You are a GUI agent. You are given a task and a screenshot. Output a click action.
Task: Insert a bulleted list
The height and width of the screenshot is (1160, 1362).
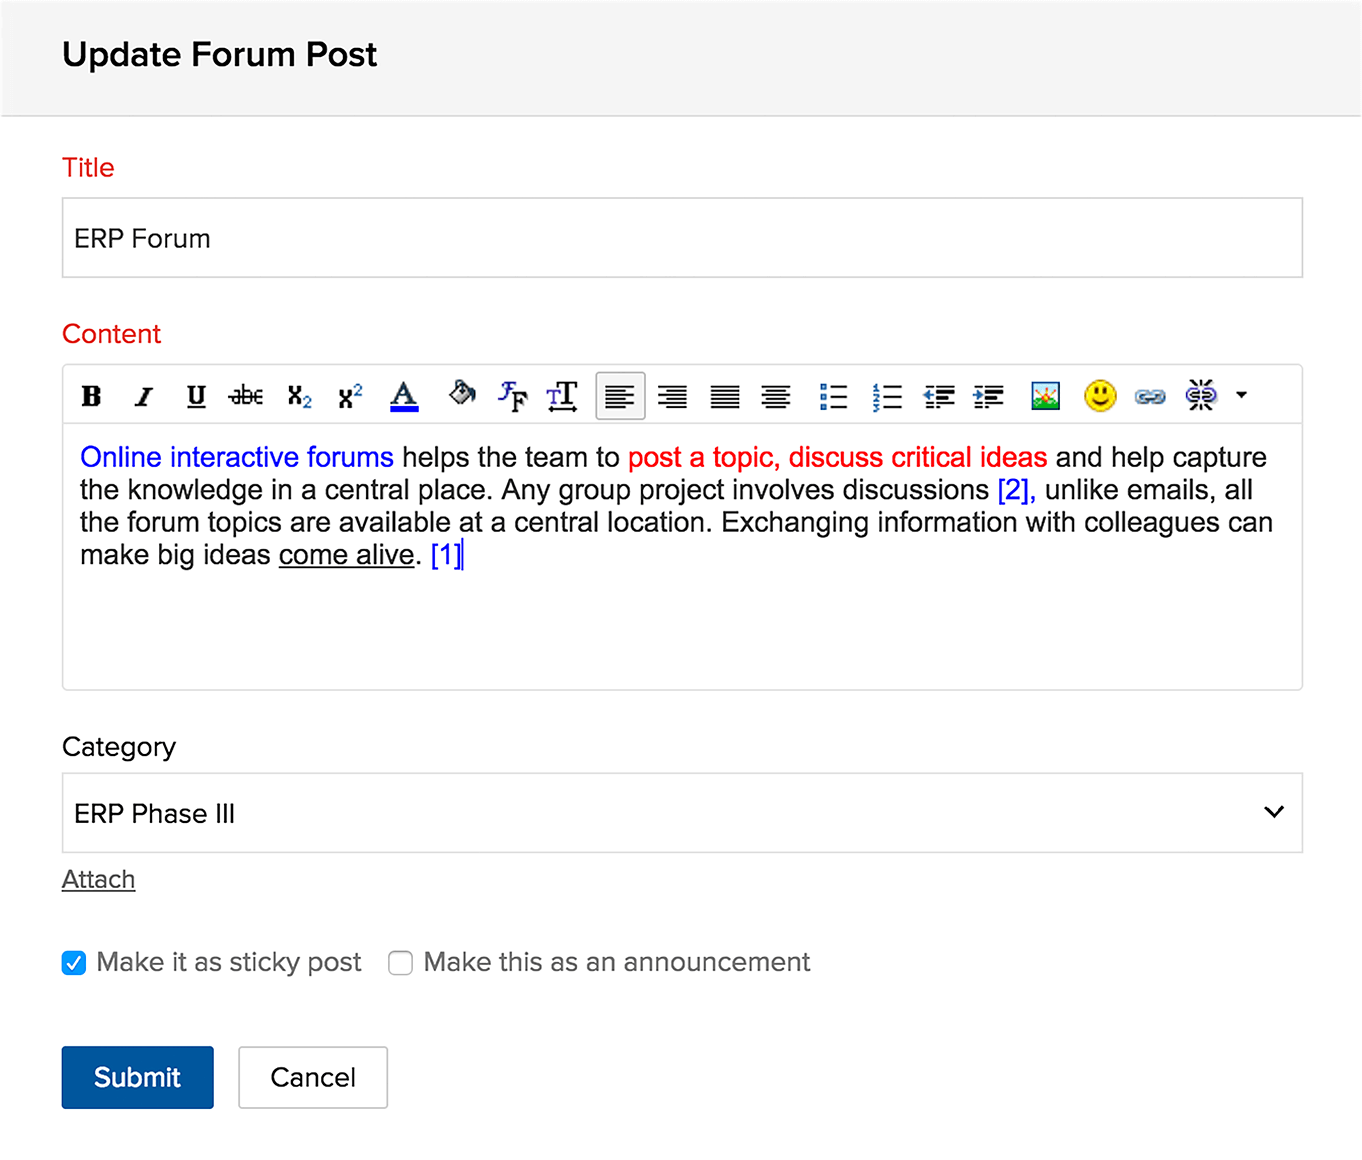[x=833, y=396]
